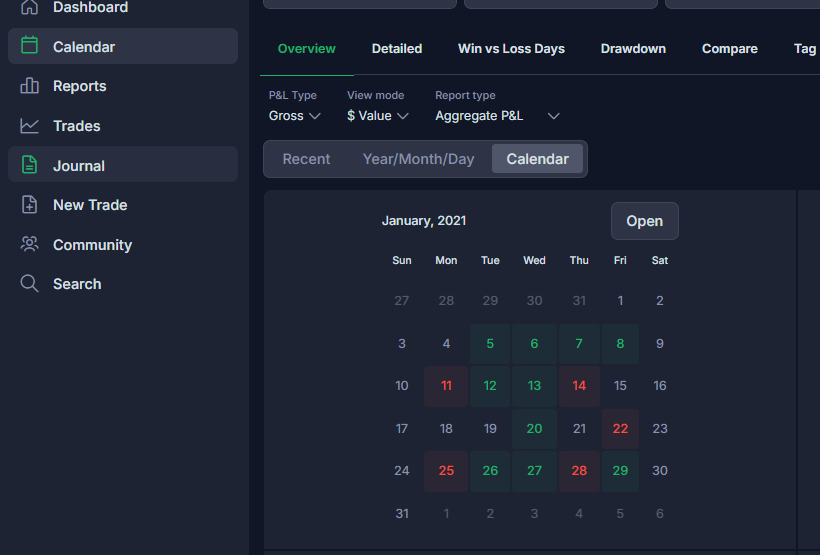
Task: Click day 16 in the calendar
Action: point(660,386)
